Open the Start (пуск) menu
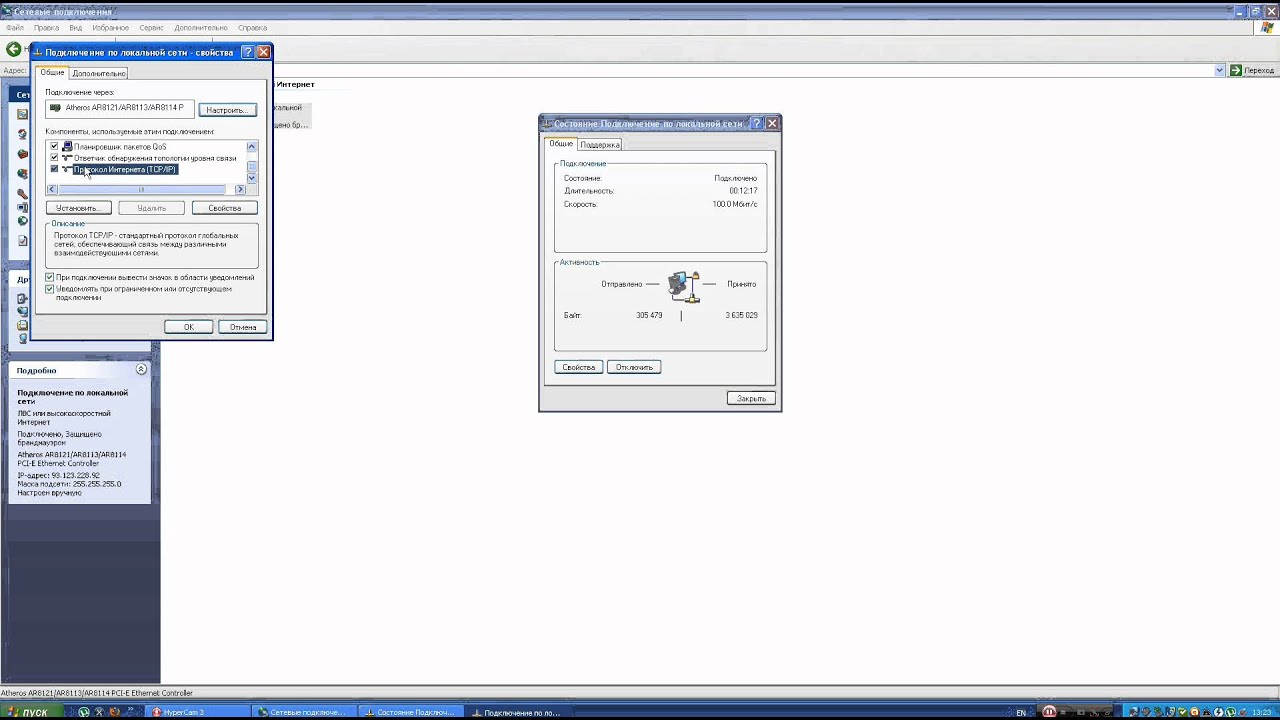This screenshot has height=720, width=1280. click(30, 712)
